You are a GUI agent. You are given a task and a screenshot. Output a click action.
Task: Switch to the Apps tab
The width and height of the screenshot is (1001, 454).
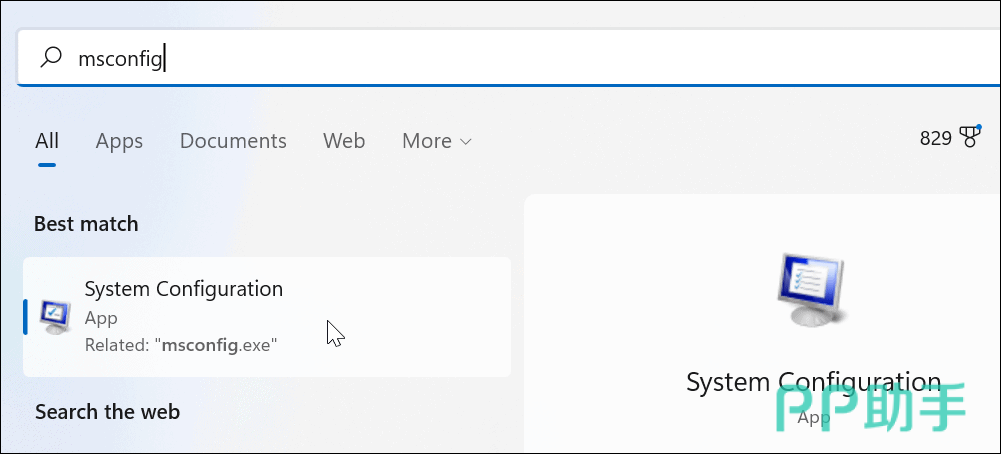click(119, 141)
